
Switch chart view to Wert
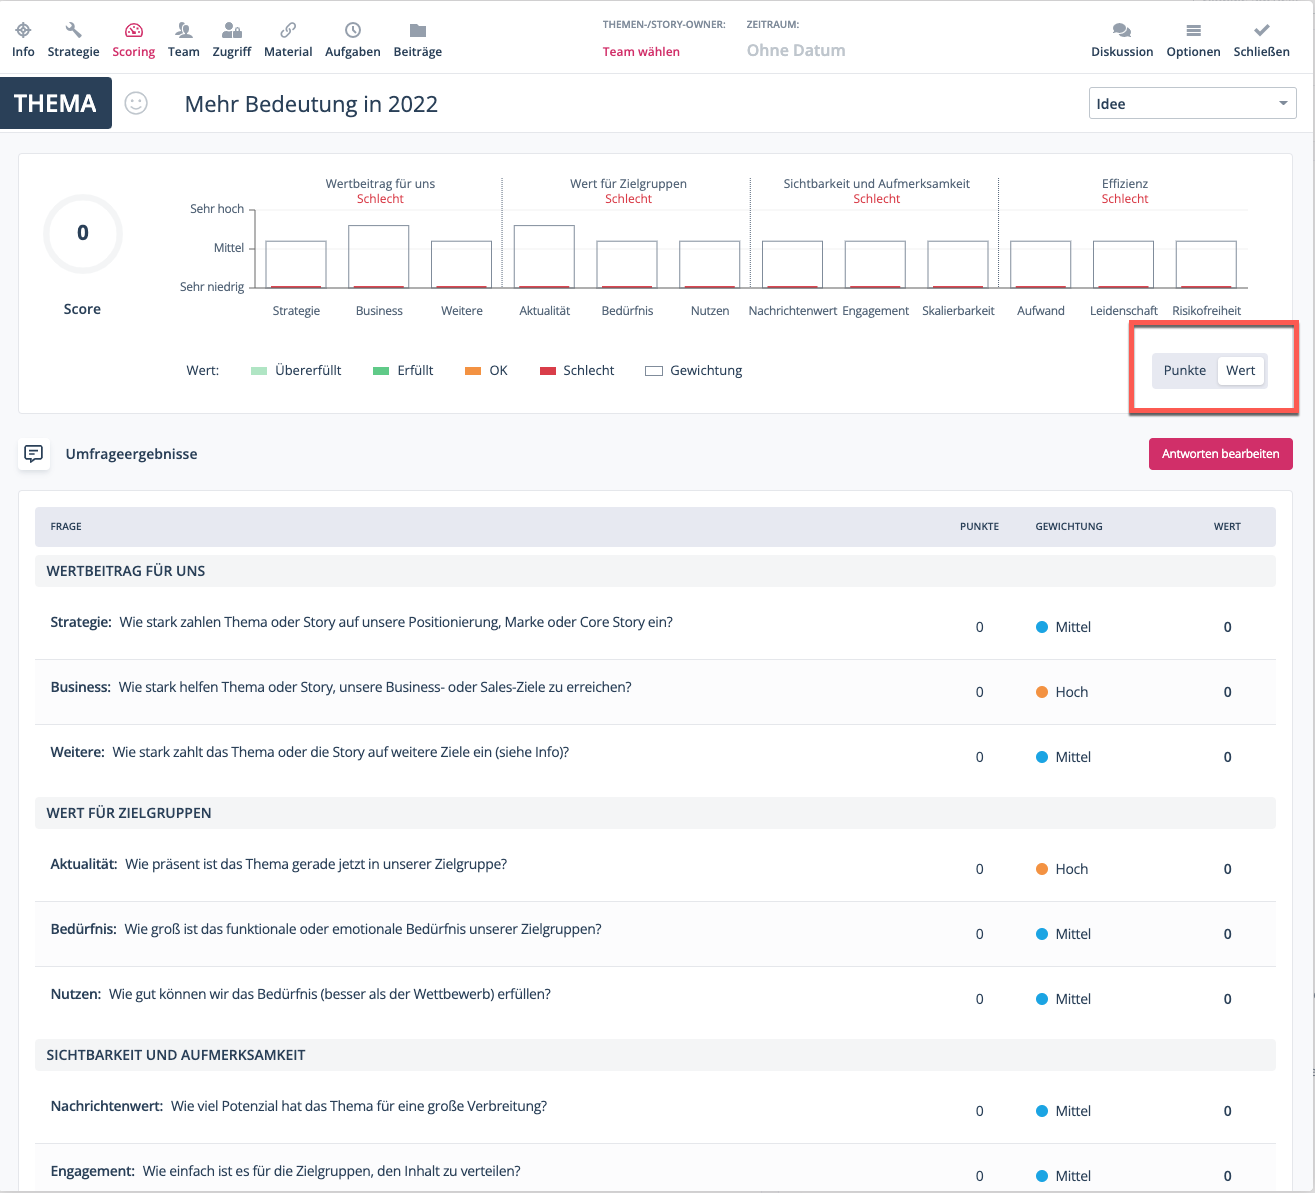[1240, 370]
